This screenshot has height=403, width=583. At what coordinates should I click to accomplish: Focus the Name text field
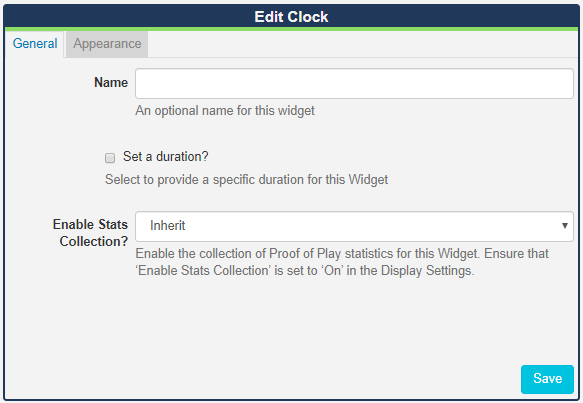coord(354,83)
